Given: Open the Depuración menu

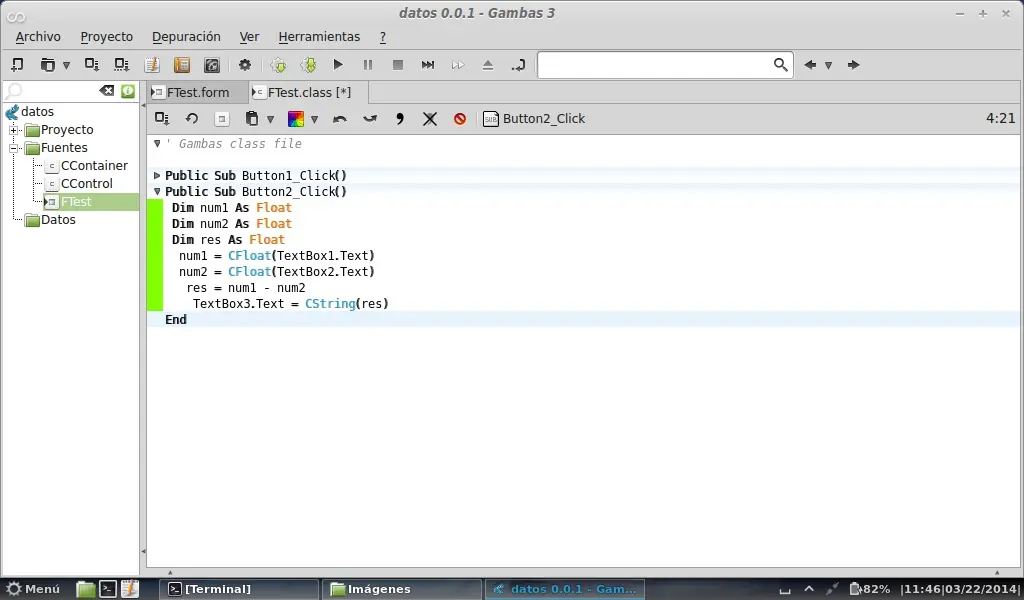Looking at the screenshot, I should click(x=186, y=37).
